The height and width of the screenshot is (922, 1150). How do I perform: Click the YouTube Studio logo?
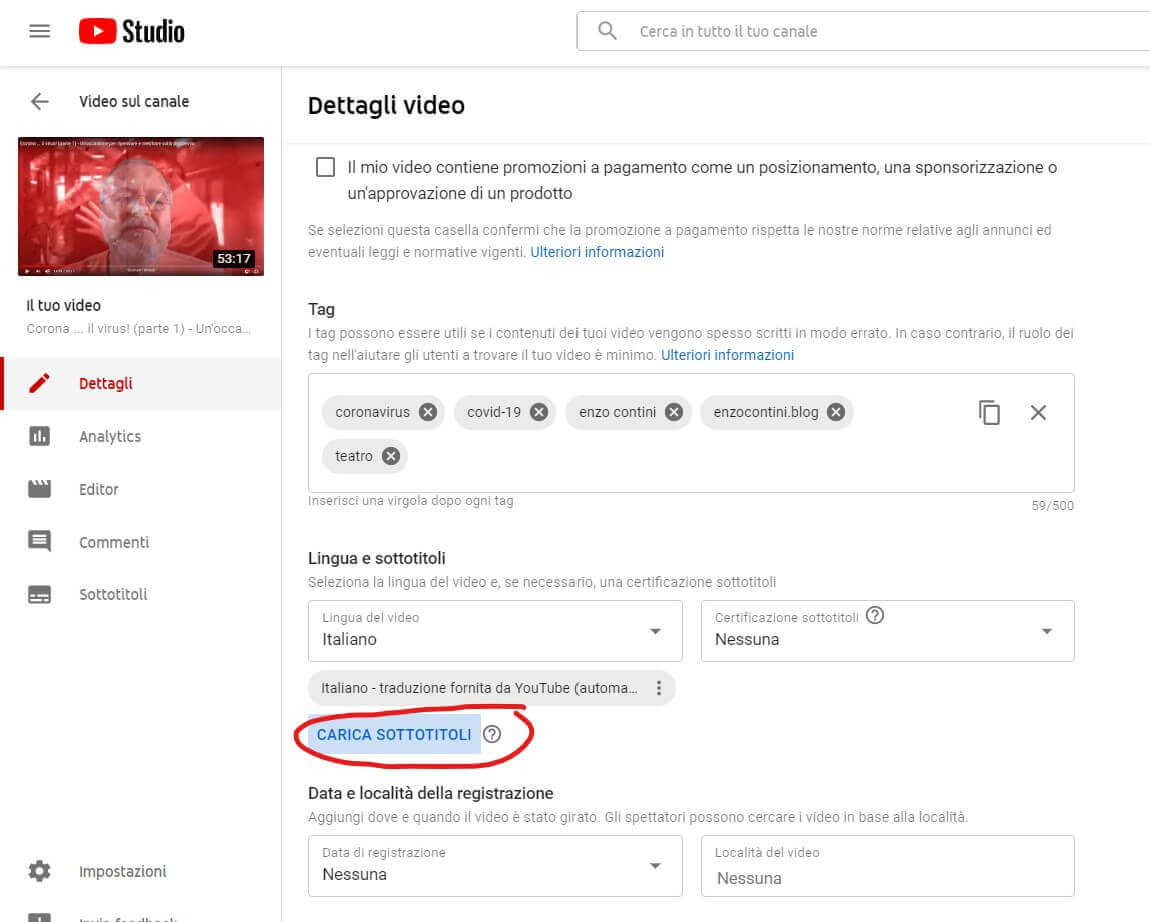132,31
